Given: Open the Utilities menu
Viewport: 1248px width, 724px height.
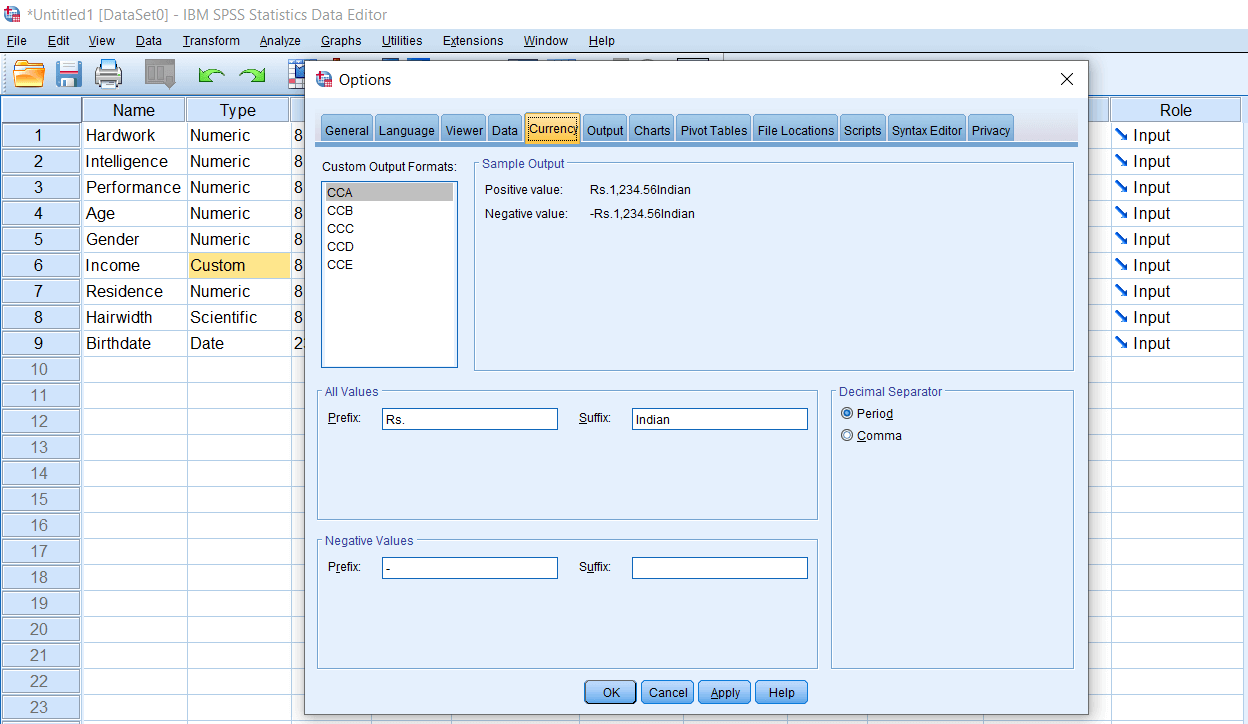Looking at the screenshot, I should (402, 41).
